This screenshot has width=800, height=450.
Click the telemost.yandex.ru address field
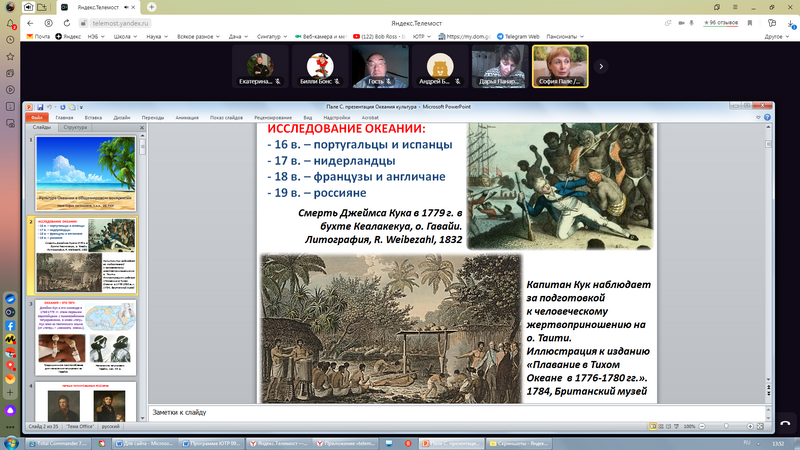coord(120,23)
